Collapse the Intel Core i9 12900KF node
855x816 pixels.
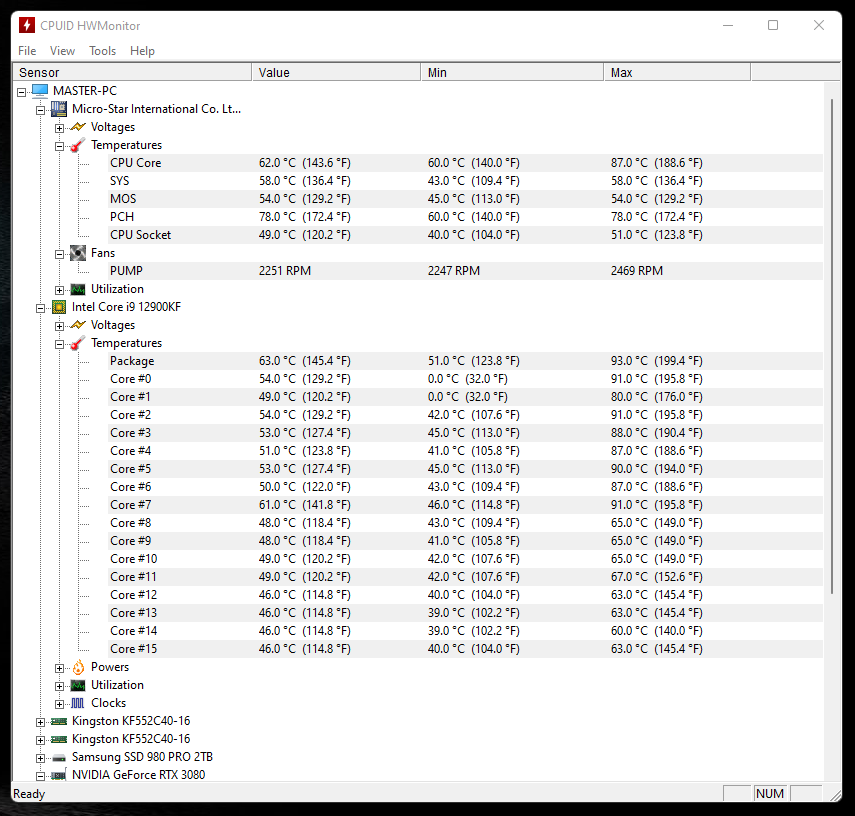(x=40, y=308)
